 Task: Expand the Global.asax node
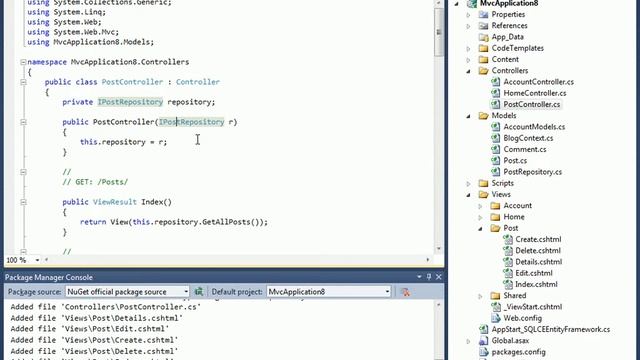[469, 341]
